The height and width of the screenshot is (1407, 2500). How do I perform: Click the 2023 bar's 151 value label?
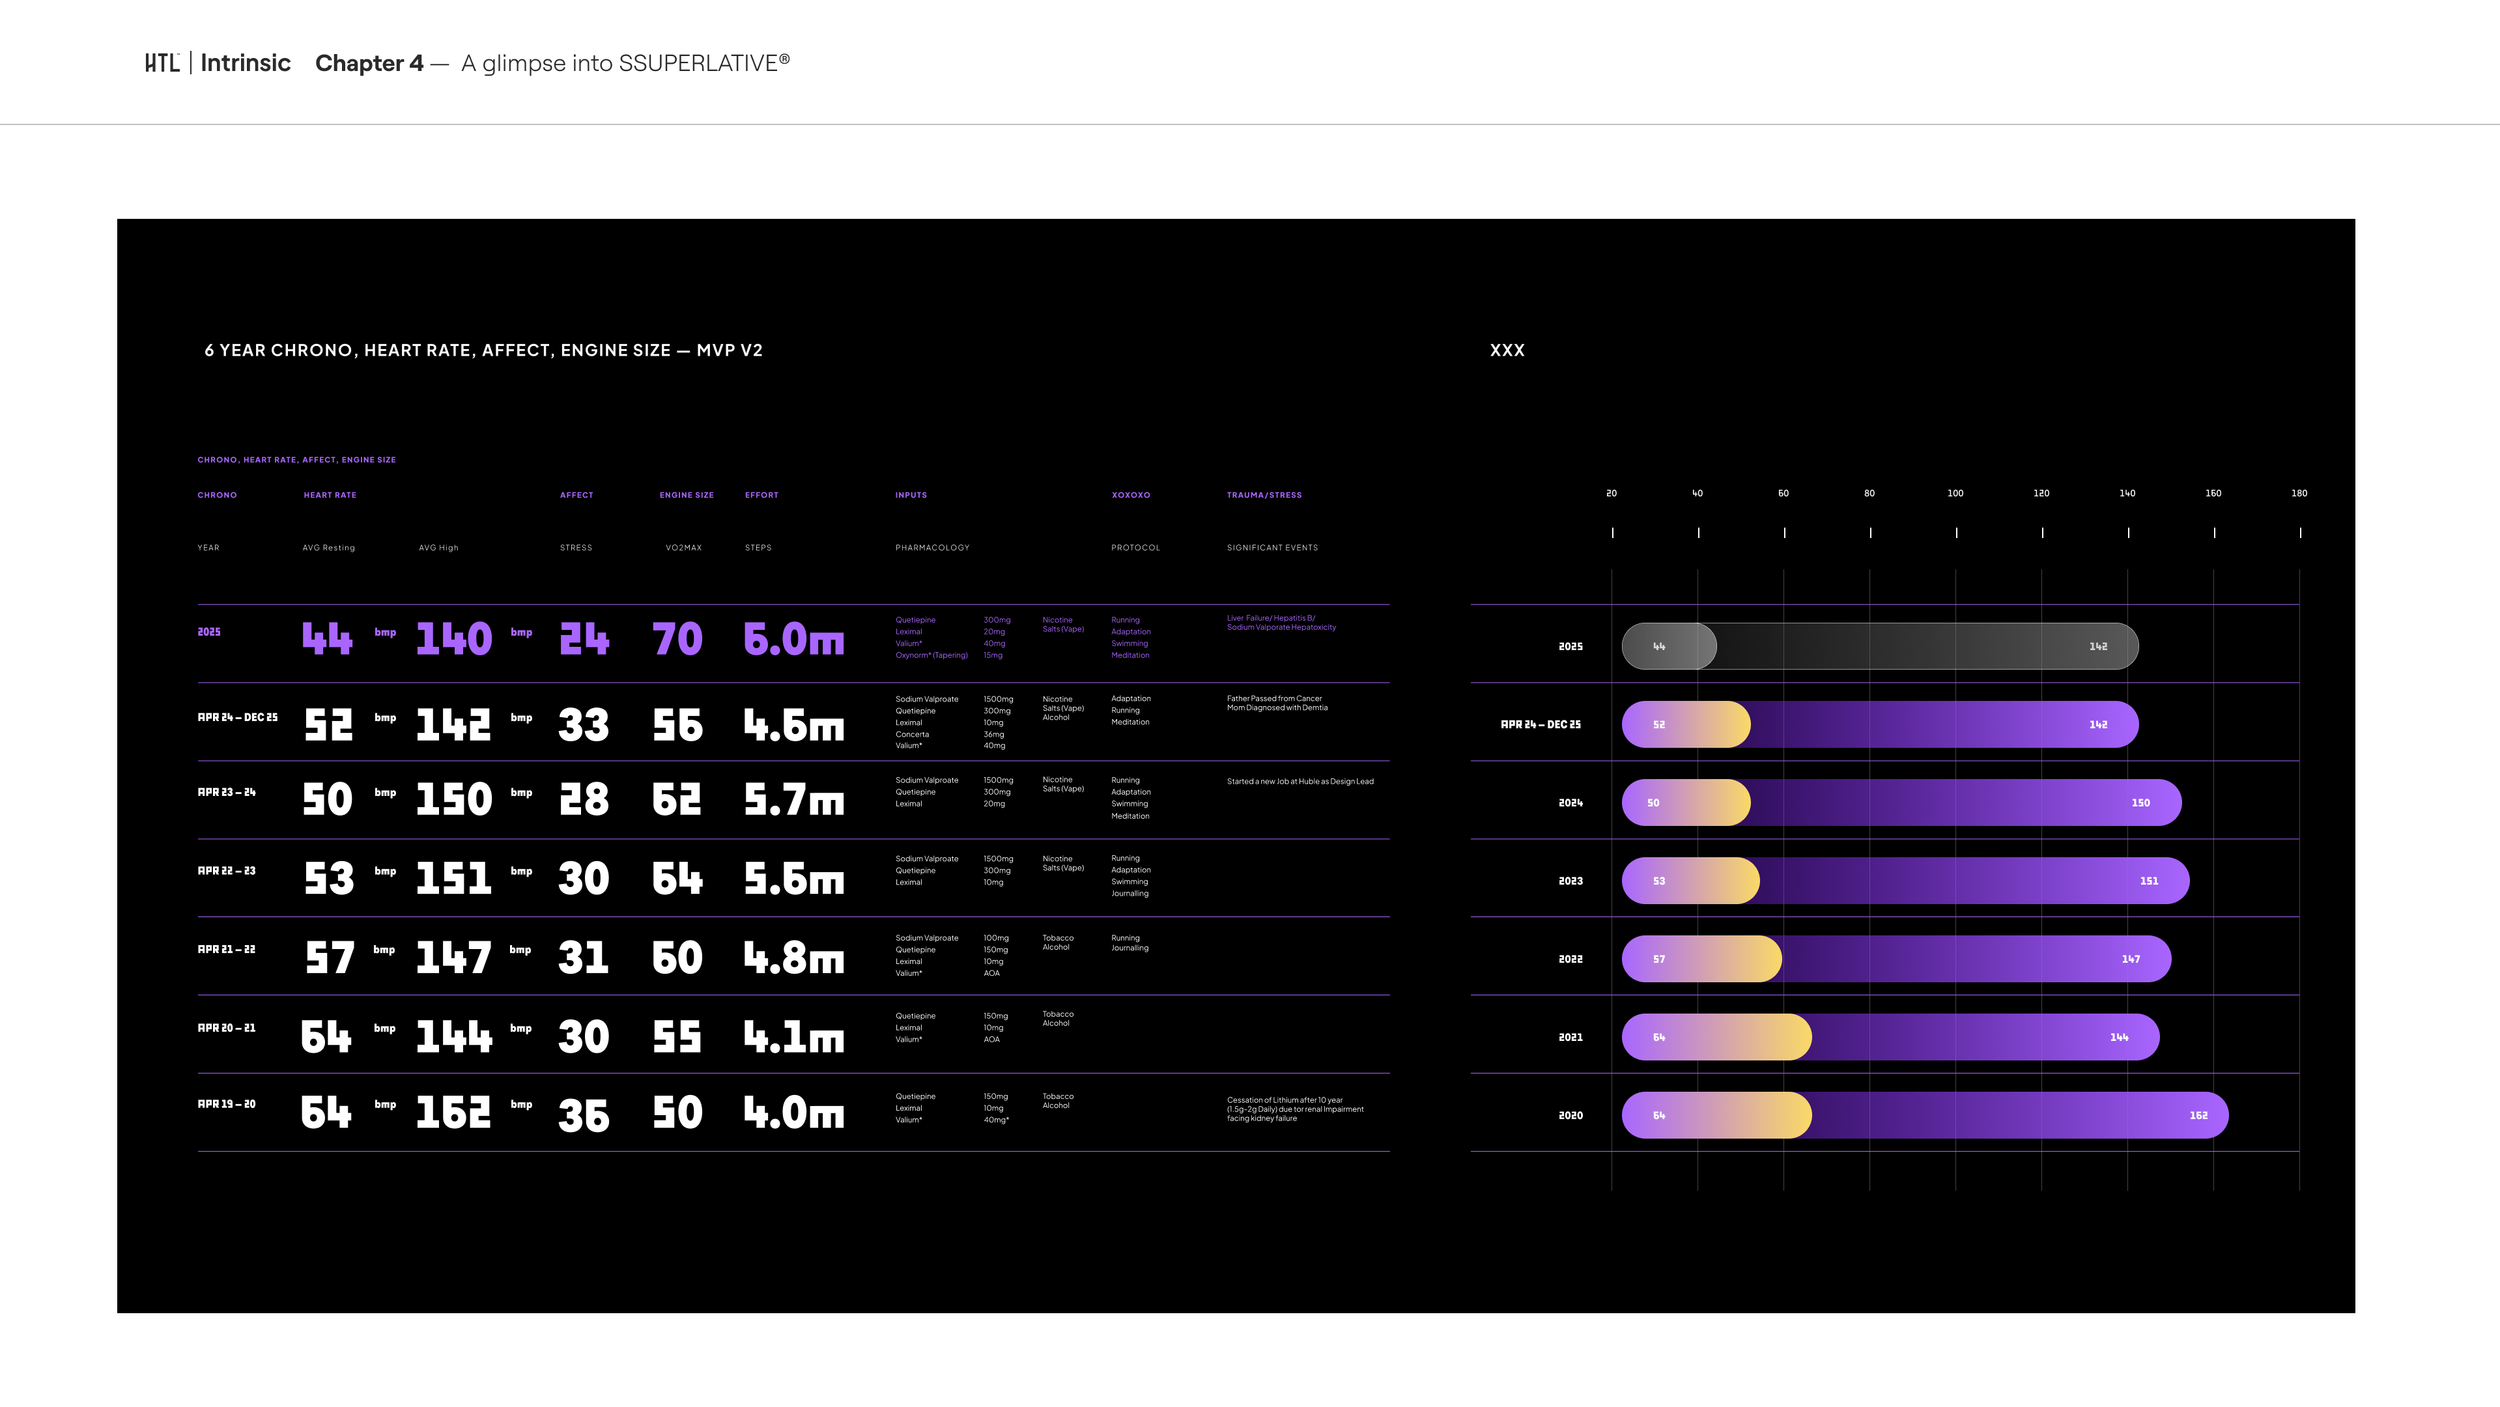[x=2149, y=881]
